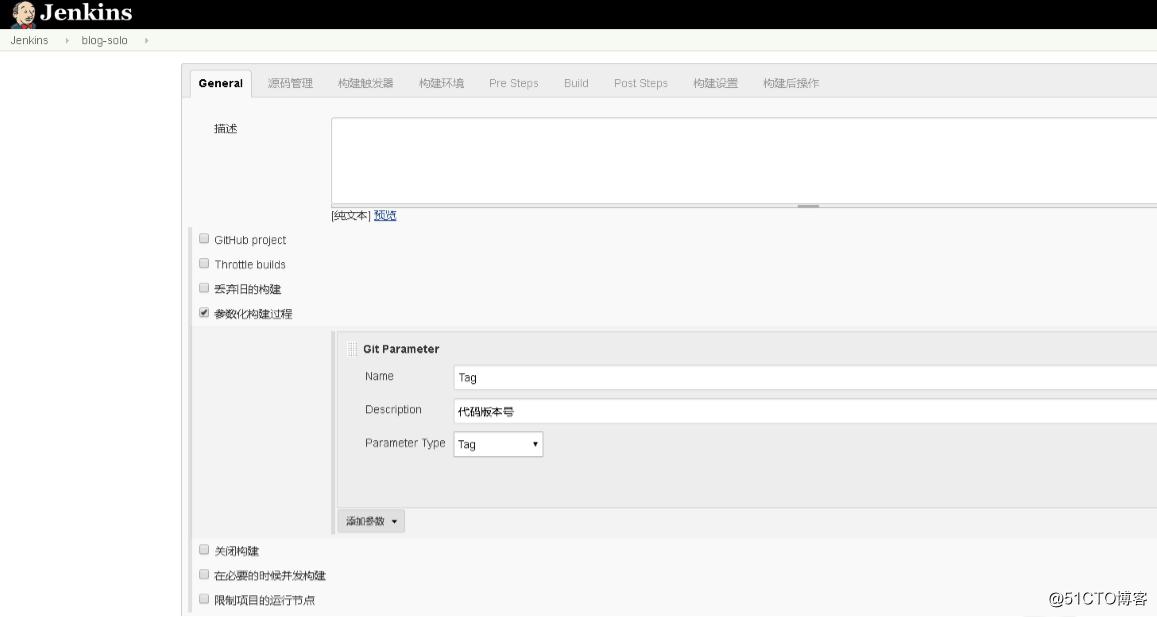Switch to the 源码管理 tab
Screen dimensions: 1157x617
pyautogui.click(x=290, y=83)
